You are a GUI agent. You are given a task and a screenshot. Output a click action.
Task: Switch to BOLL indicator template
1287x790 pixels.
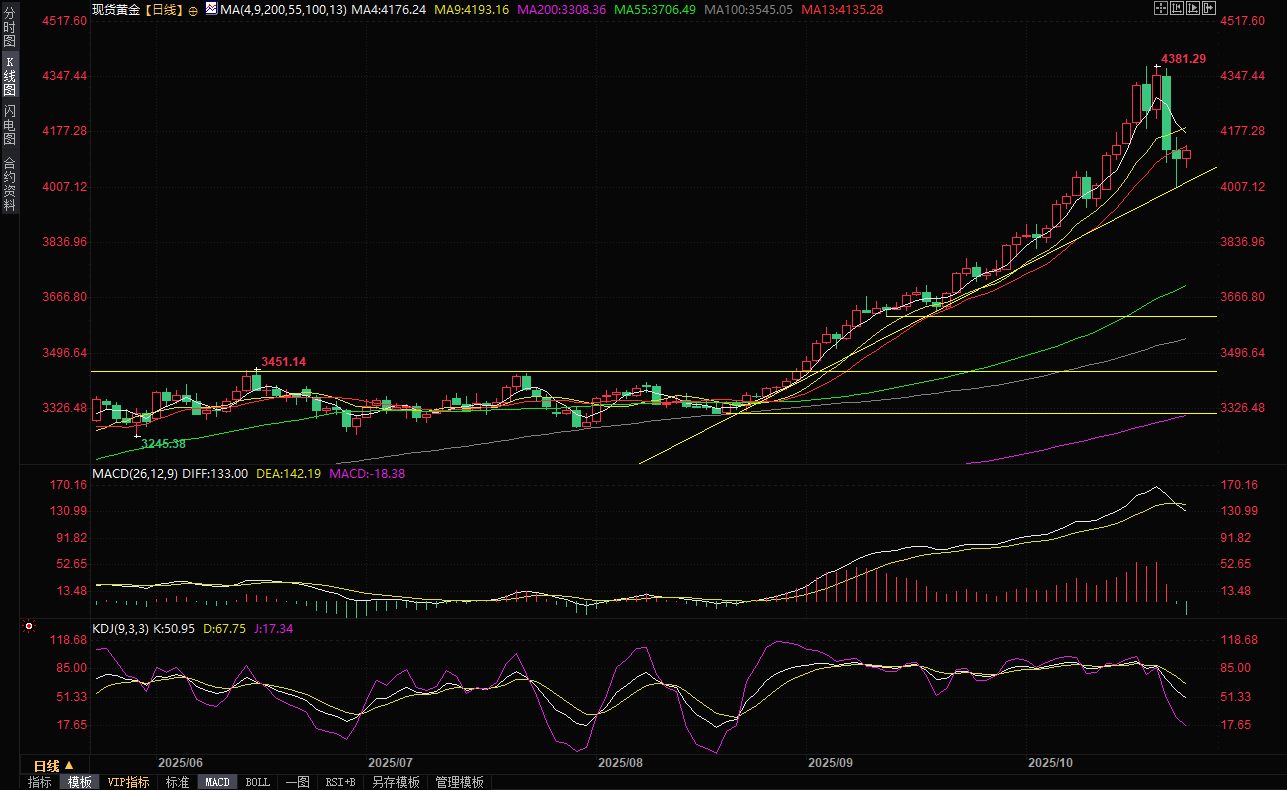point(257,782)
